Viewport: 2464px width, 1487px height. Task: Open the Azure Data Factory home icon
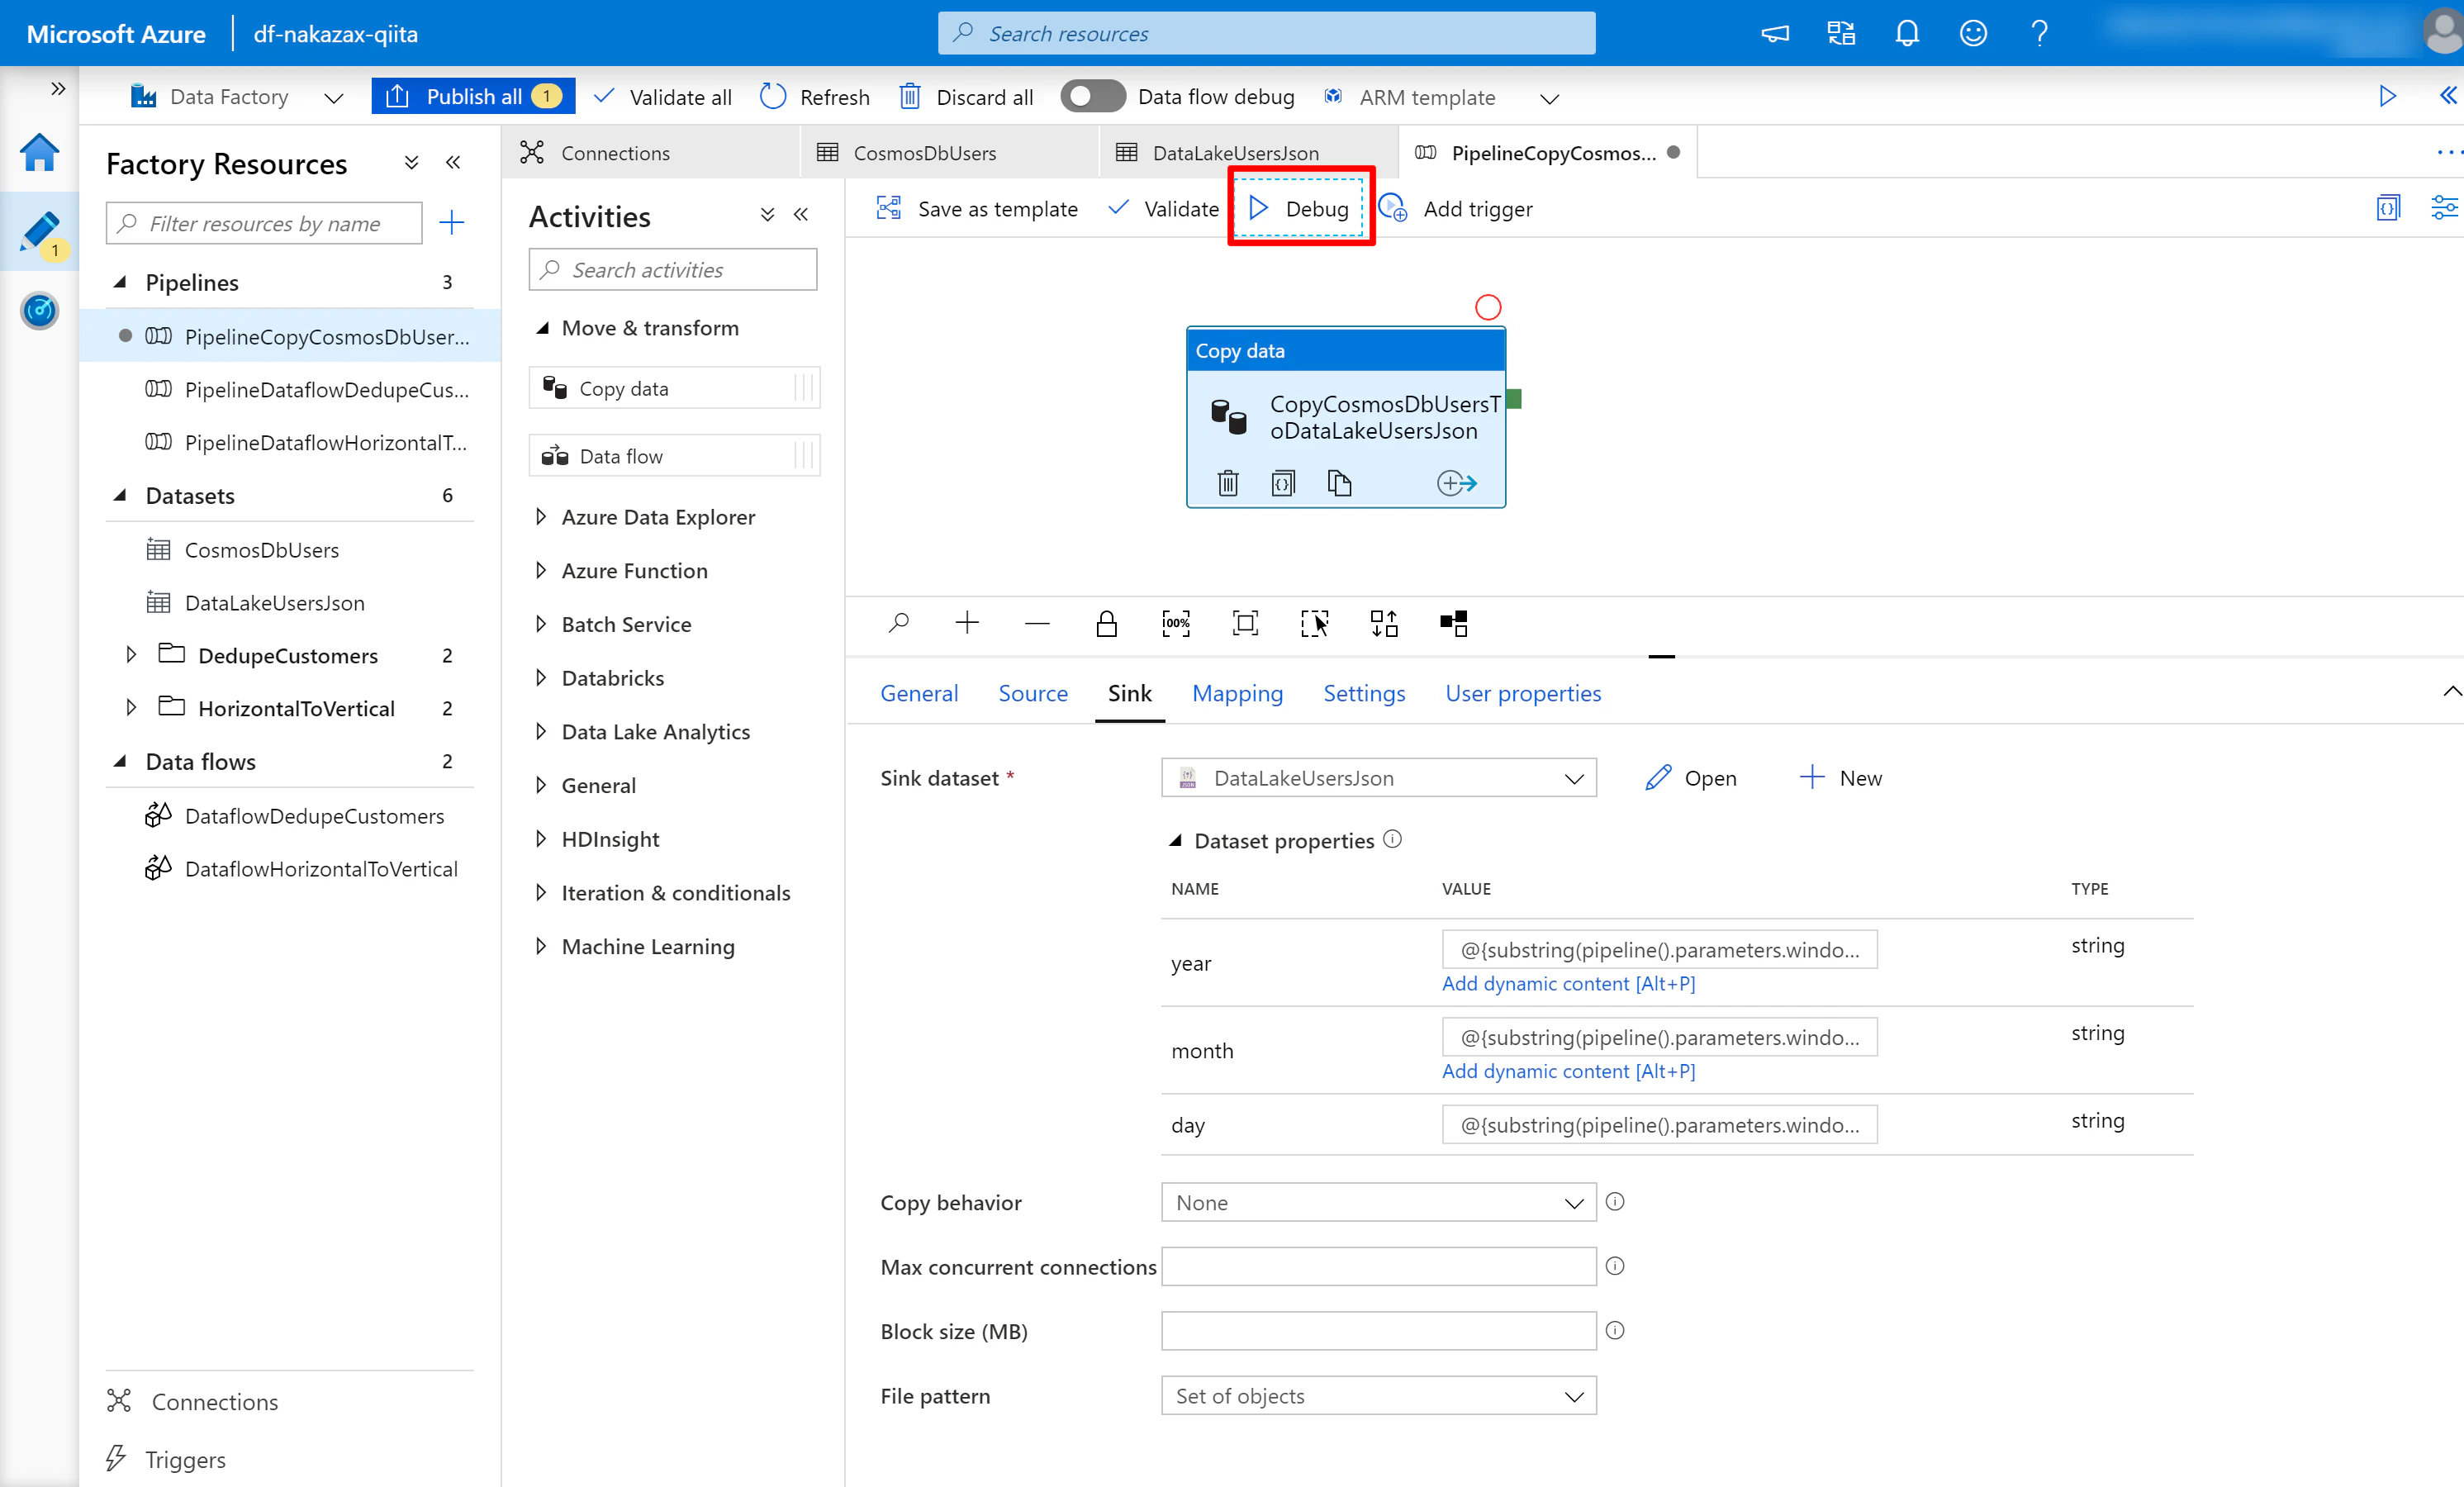pyautogui.click(x=39, y=153)
